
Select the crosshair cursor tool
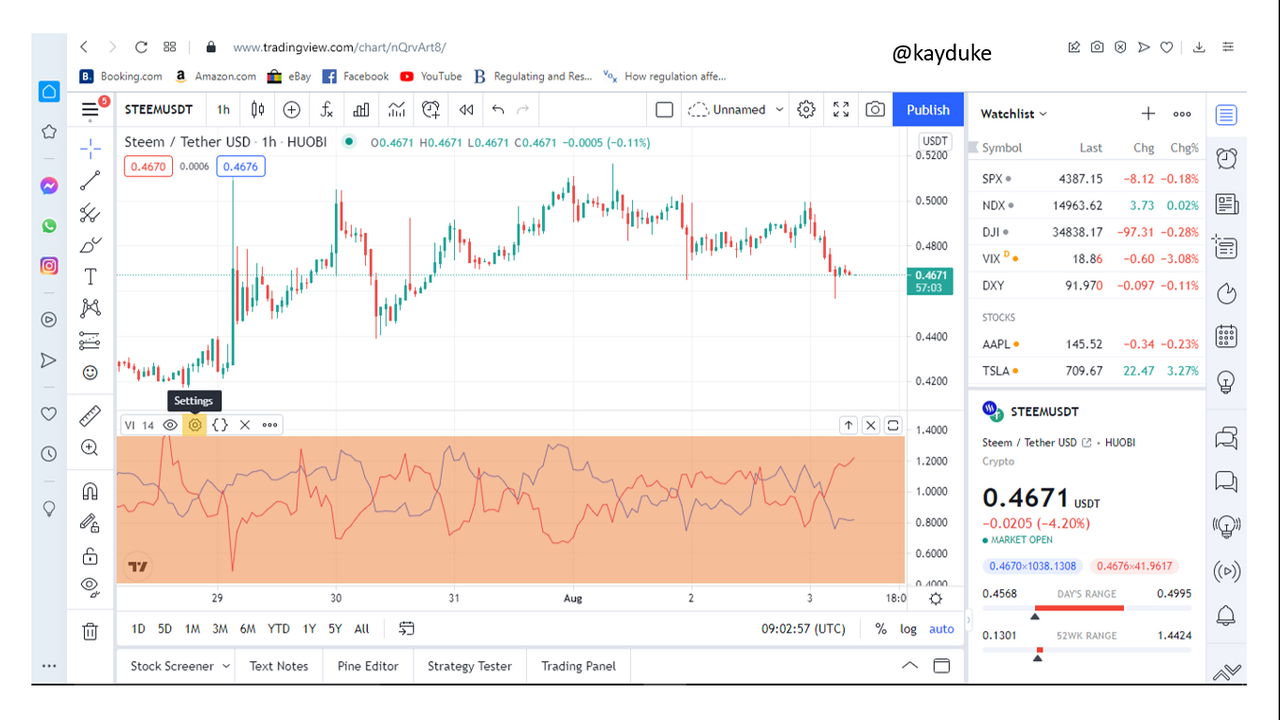coord(90,149)
